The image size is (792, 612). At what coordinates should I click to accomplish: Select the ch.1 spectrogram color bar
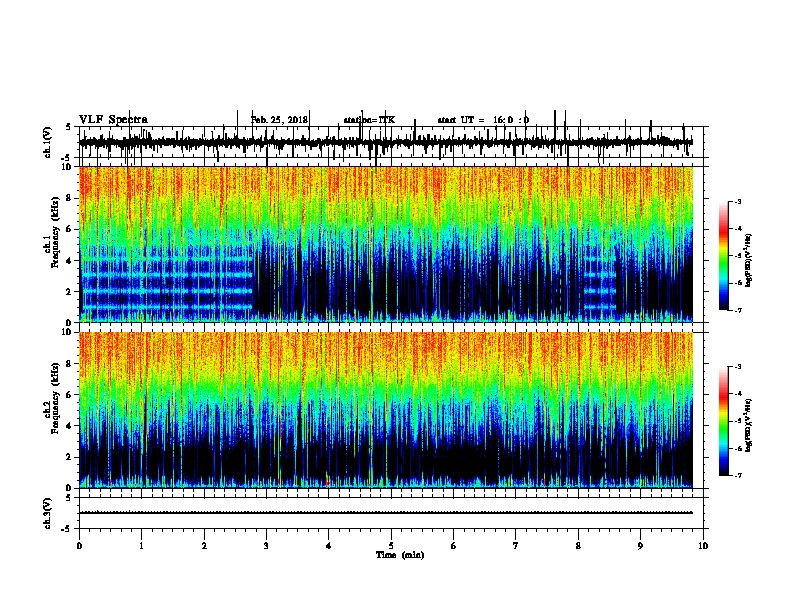coord(723,256)
